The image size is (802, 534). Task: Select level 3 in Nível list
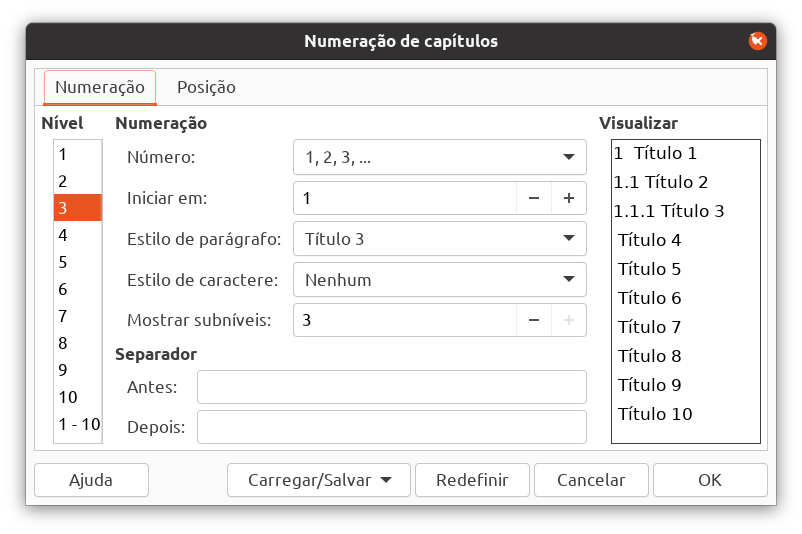coord(78,208)
